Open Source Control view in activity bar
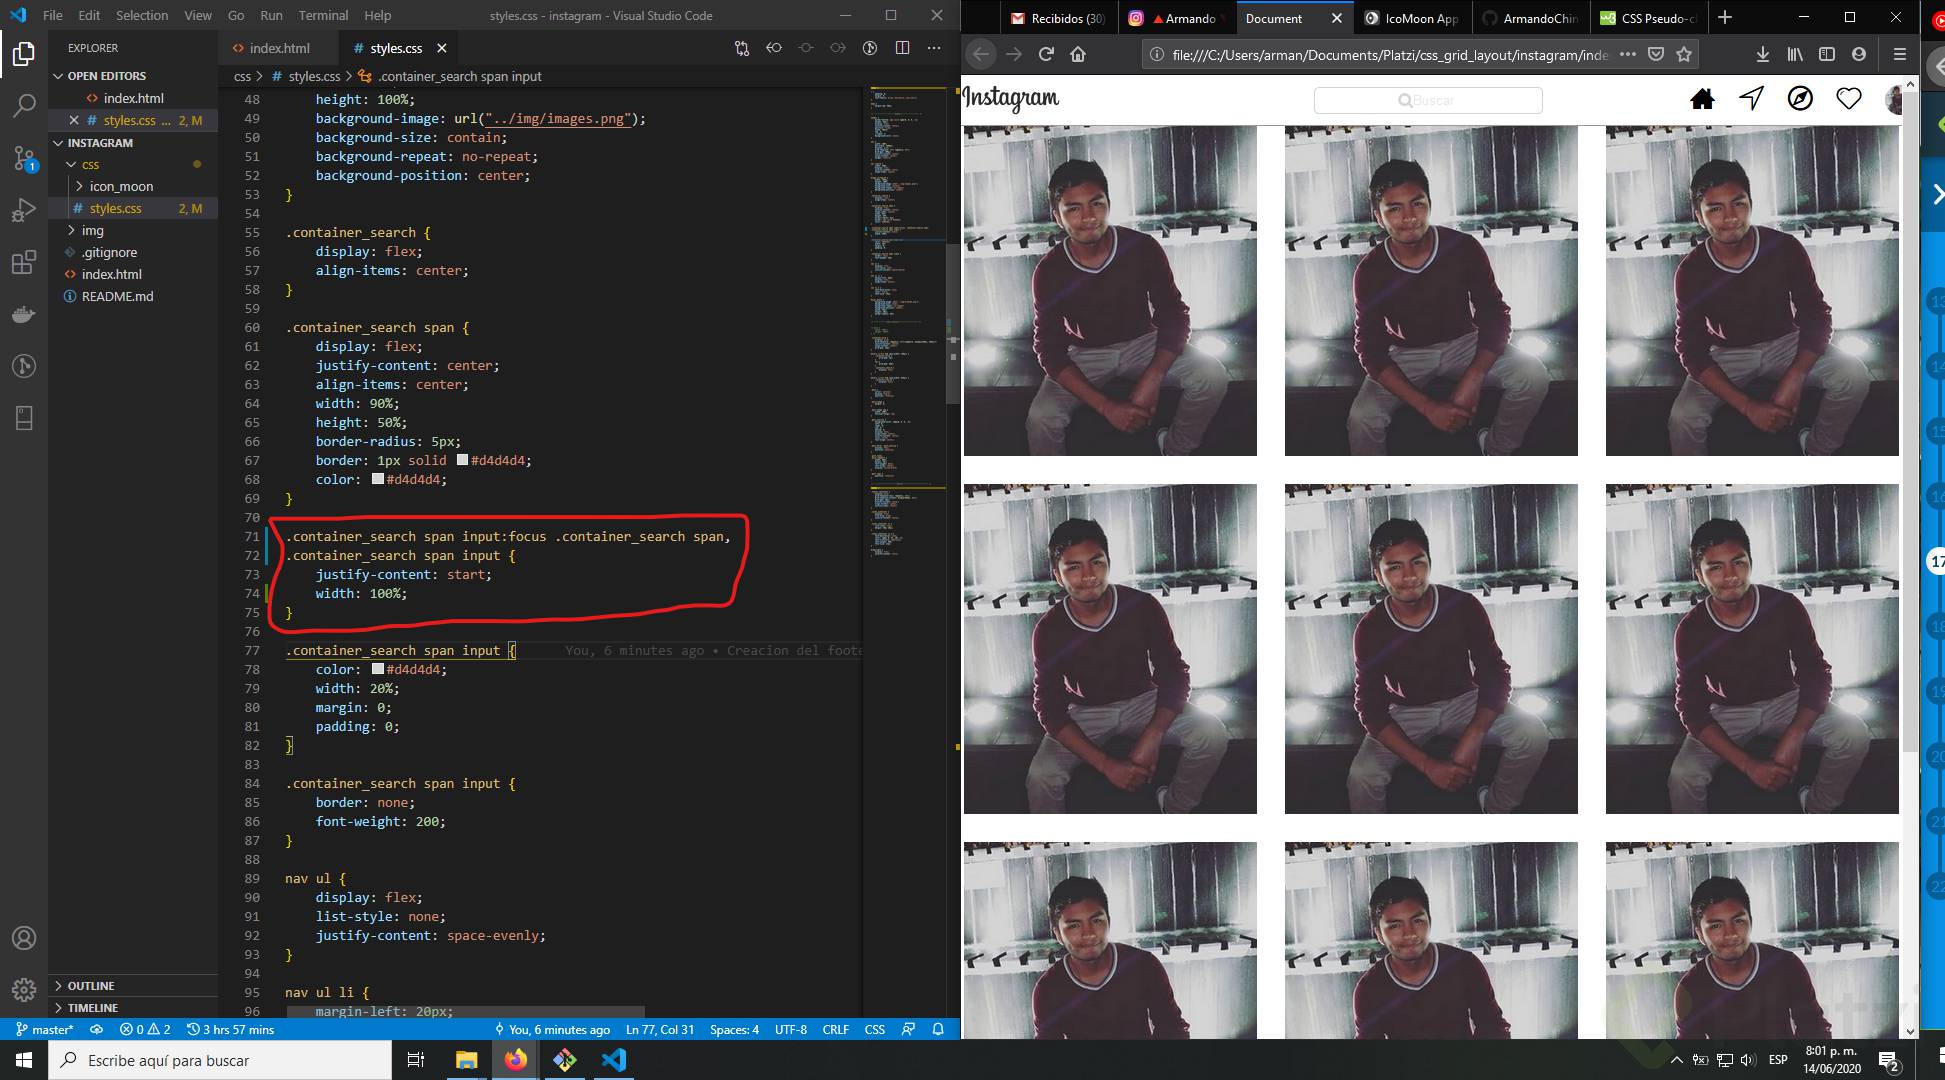Screen dimensions: 1945x1080 tap(24, 158)
